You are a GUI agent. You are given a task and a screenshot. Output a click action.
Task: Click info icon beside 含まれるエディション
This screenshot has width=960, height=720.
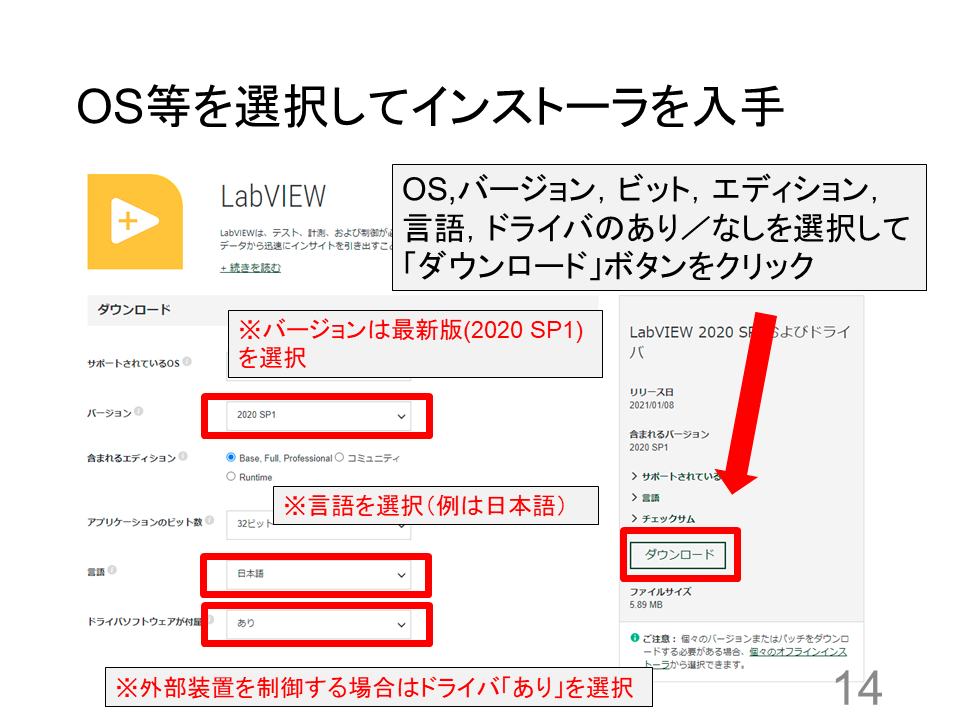pyautogui.click(x=183, y=456)
